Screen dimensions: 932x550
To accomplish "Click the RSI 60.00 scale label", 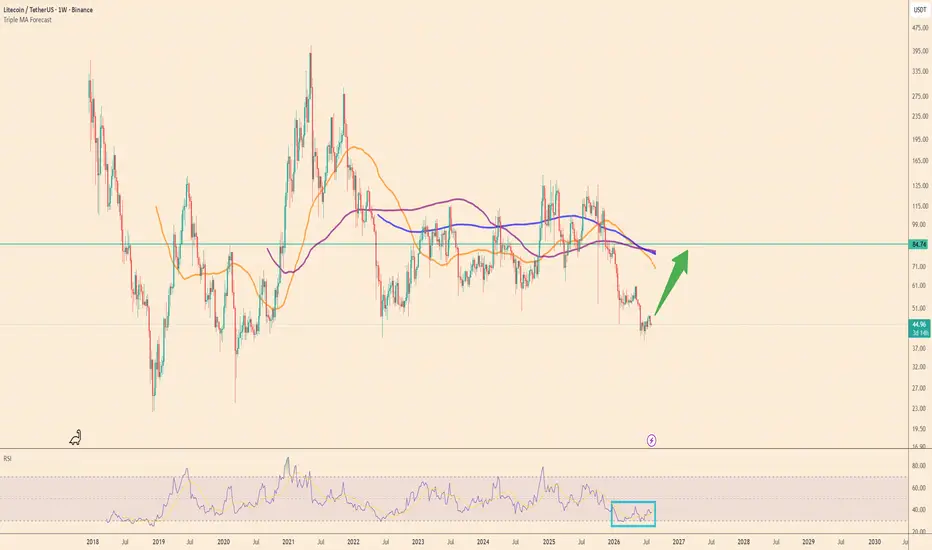I will point(920,488).
